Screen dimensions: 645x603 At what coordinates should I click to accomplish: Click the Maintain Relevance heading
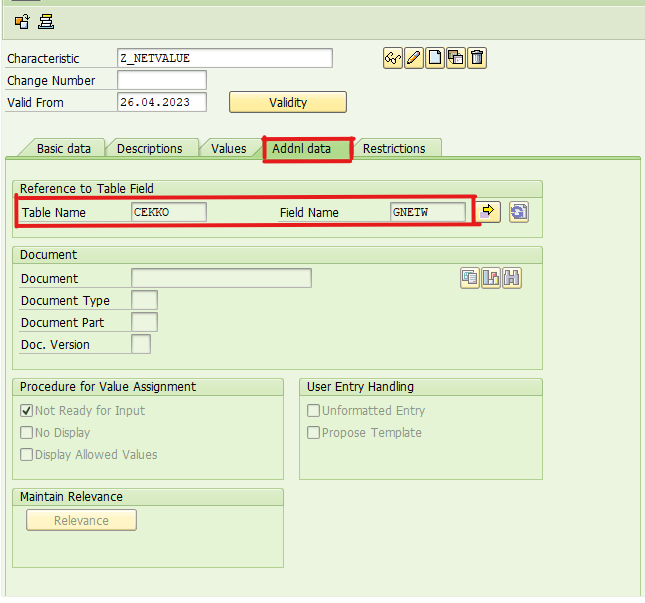[x=71, y=496]
